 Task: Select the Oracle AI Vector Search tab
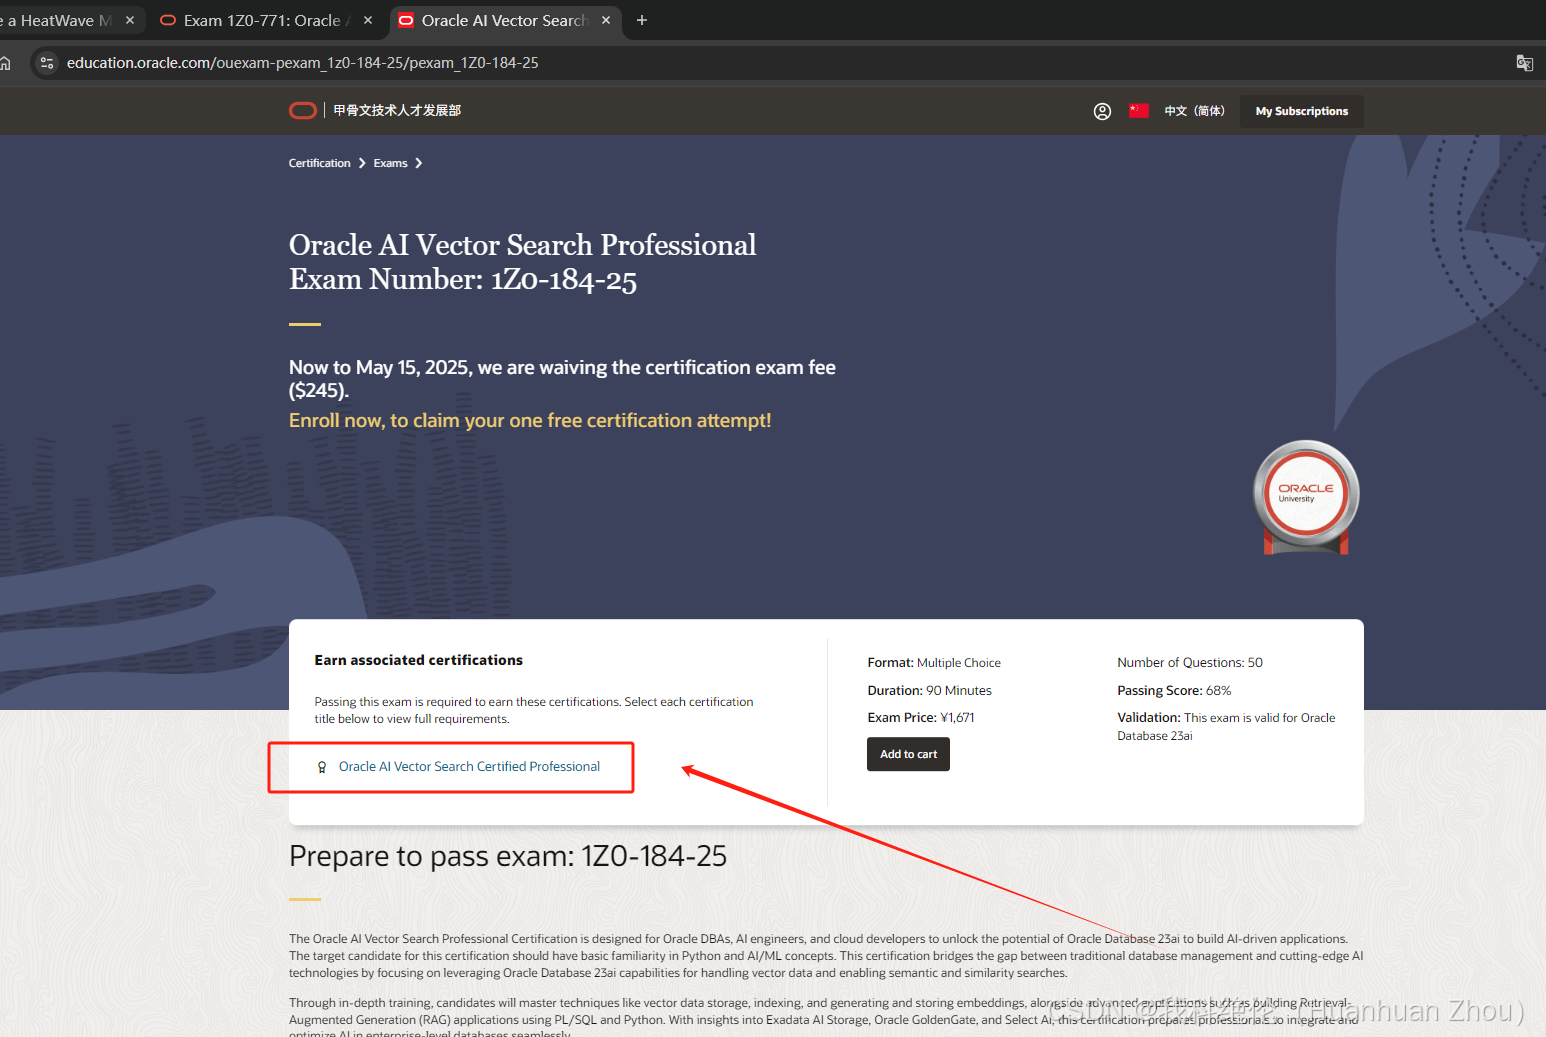tap(503, 20)
